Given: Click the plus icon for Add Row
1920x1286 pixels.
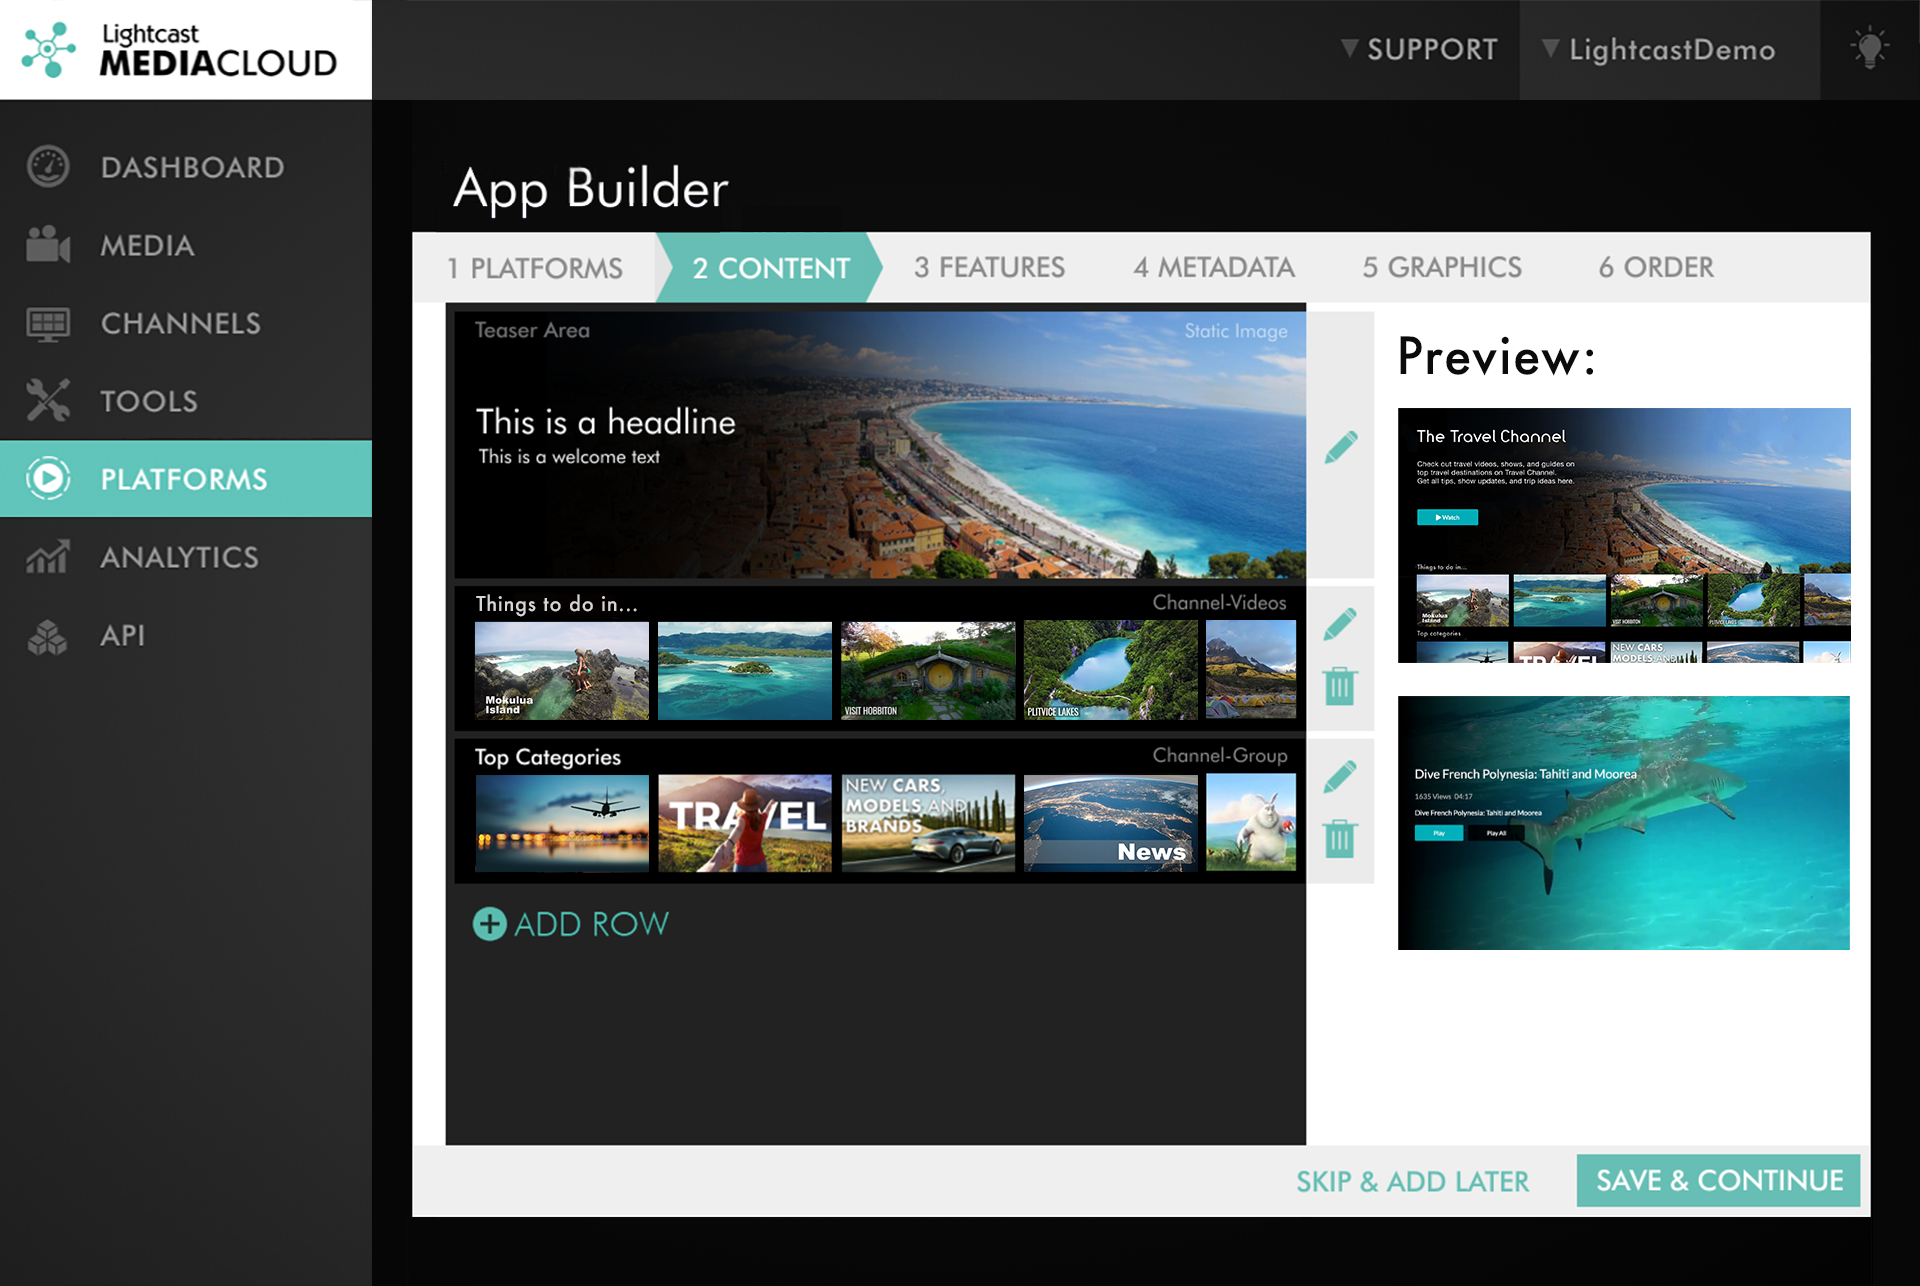Looking at the screenshot, I should click(489, 924).
